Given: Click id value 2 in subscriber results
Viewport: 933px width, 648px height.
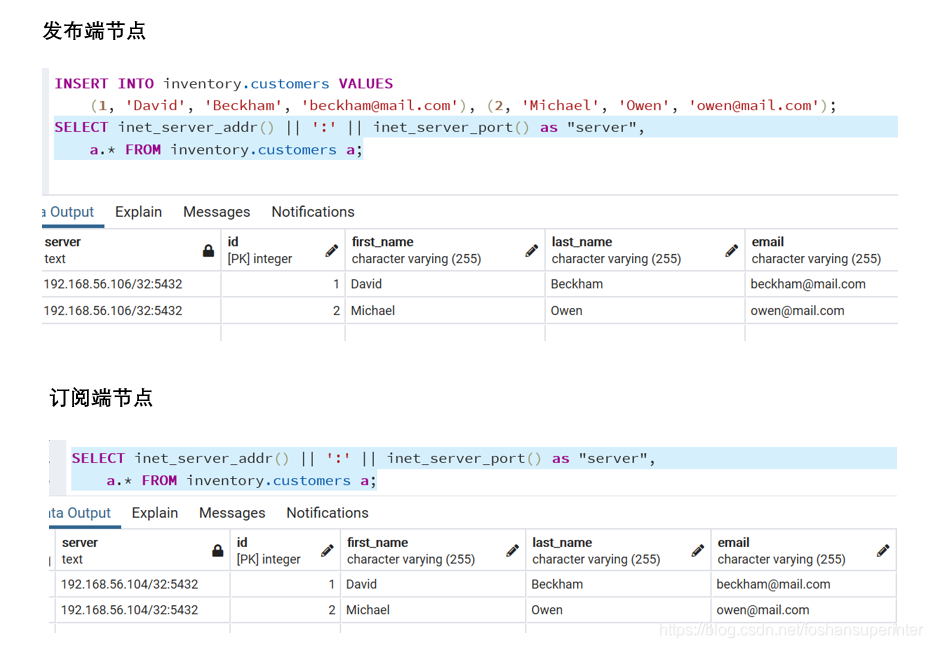Looking at the screenshot, I should [285, 610].
